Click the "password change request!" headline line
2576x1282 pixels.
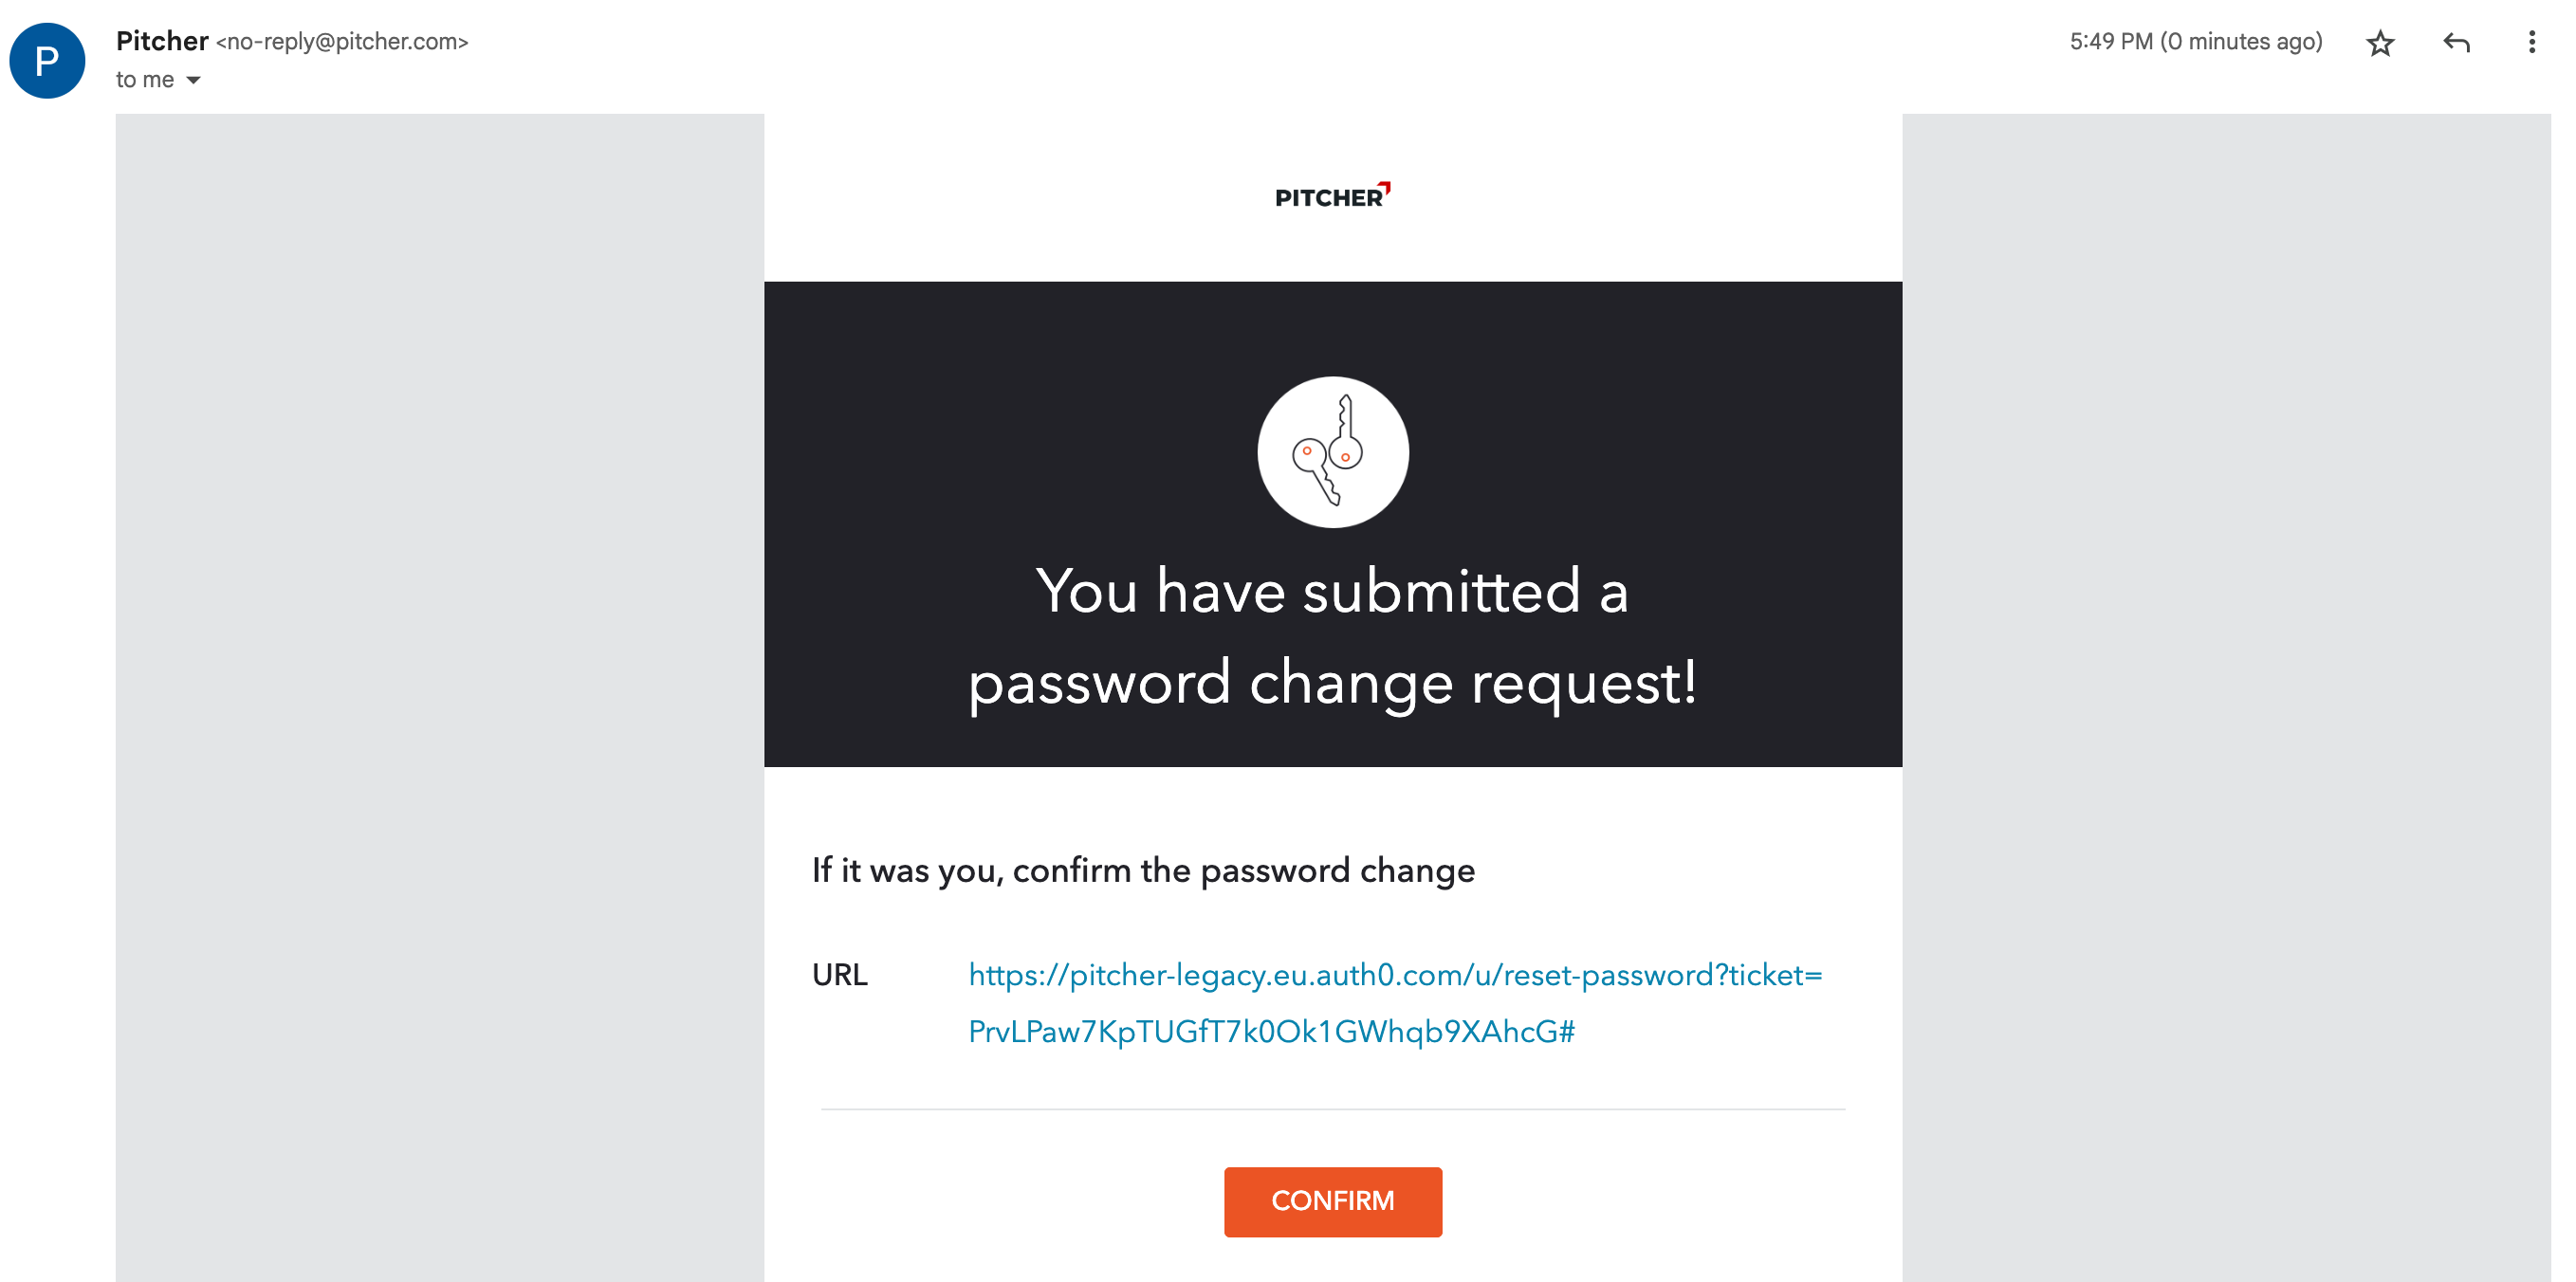[x=1332, y=683]
